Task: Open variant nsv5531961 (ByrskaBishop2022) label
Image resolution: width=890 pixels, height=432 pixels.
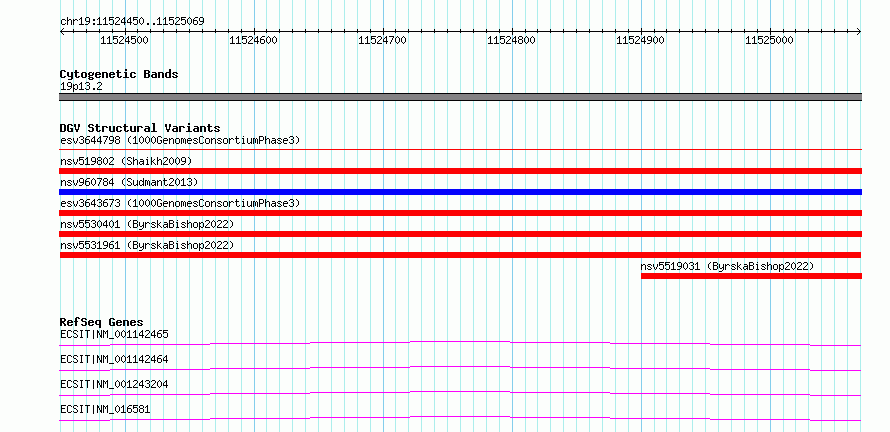Action: pos(147,245)
